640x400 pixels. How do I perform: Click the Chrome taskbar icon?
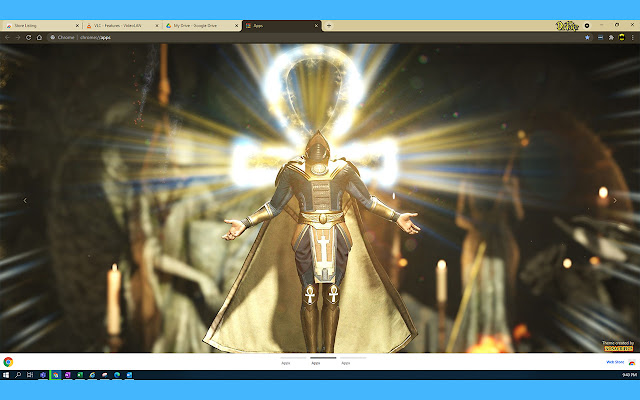point(55,375)
